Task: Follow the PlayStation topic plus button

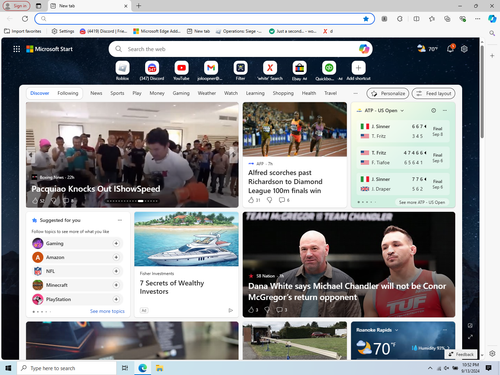Action: (116, 299)
